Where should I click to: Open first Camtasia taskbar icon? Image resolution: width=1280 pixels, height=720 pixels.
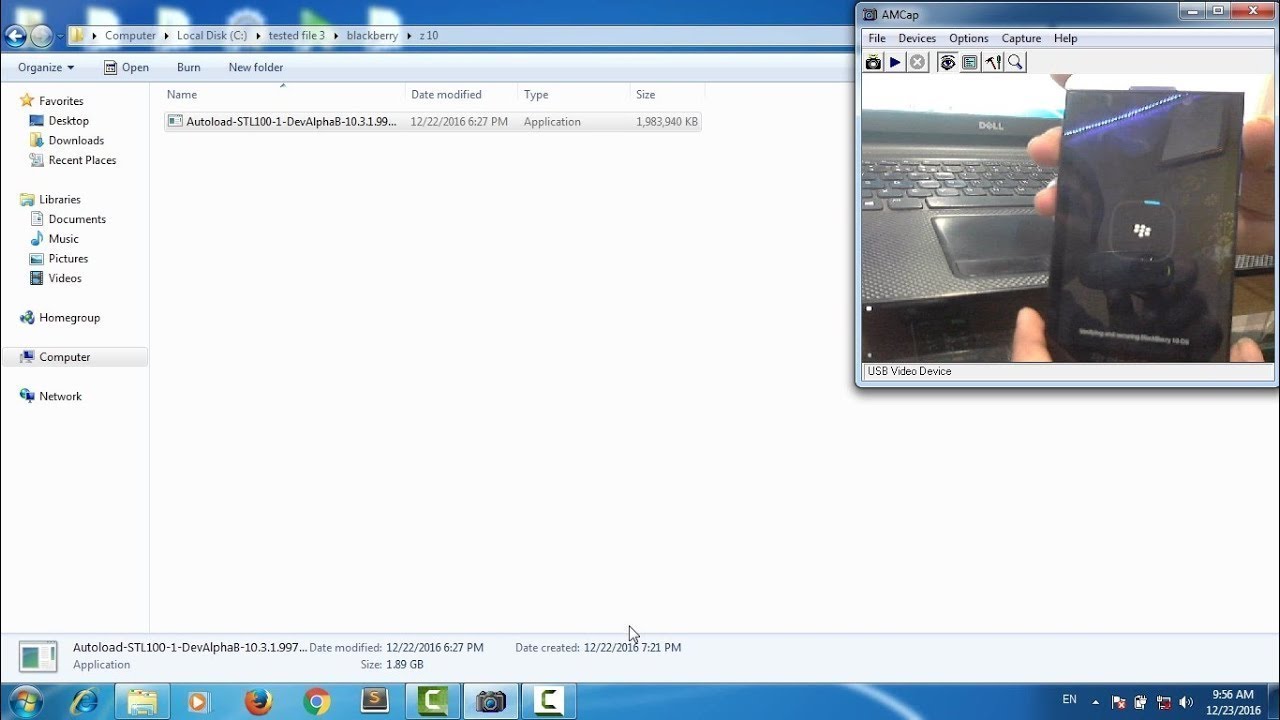point(433,702)
